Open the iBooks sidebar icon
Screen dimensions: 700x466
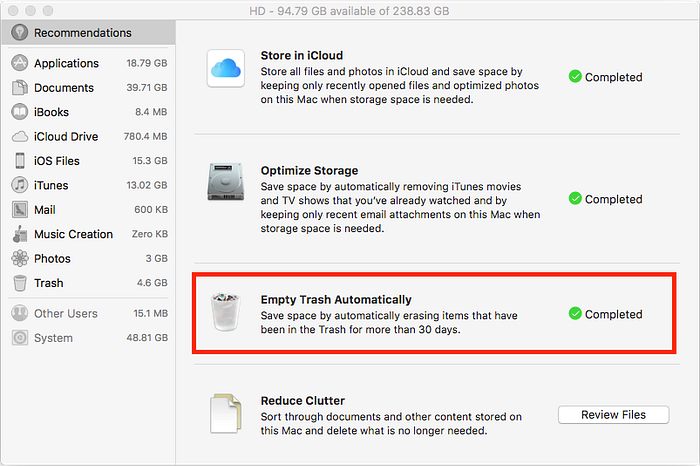coord(20,112)
